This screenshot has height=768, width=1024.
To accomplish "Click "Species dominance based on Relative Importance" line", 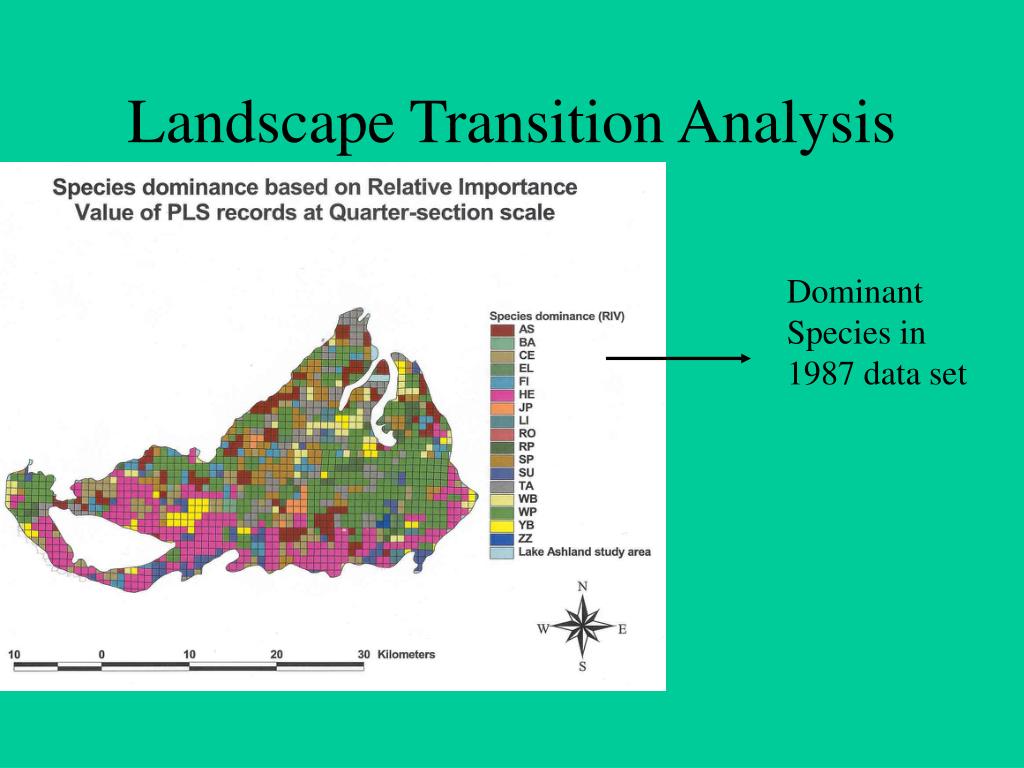I will (315, 187).
